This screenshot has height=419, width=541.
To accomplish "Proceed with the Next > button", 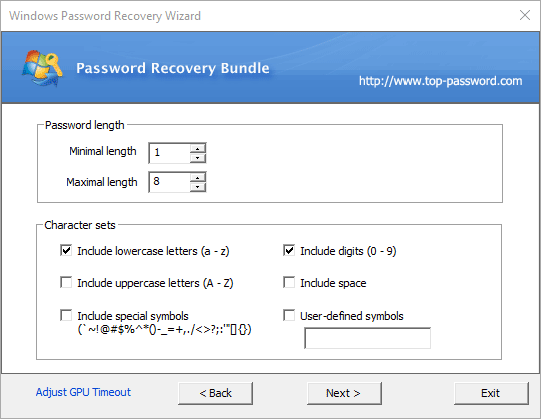I will pos(344,393).
